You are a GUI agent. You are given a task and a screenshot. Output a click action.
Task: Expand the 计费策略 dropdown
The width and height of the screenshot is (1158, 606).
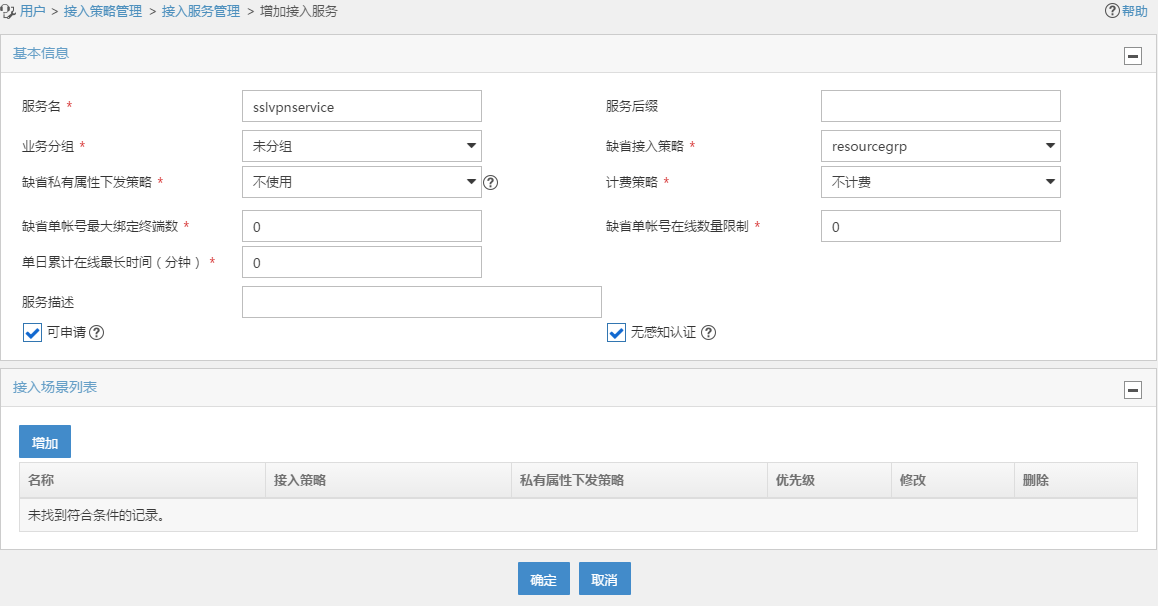pyautogui.click(x=940, y=182)
